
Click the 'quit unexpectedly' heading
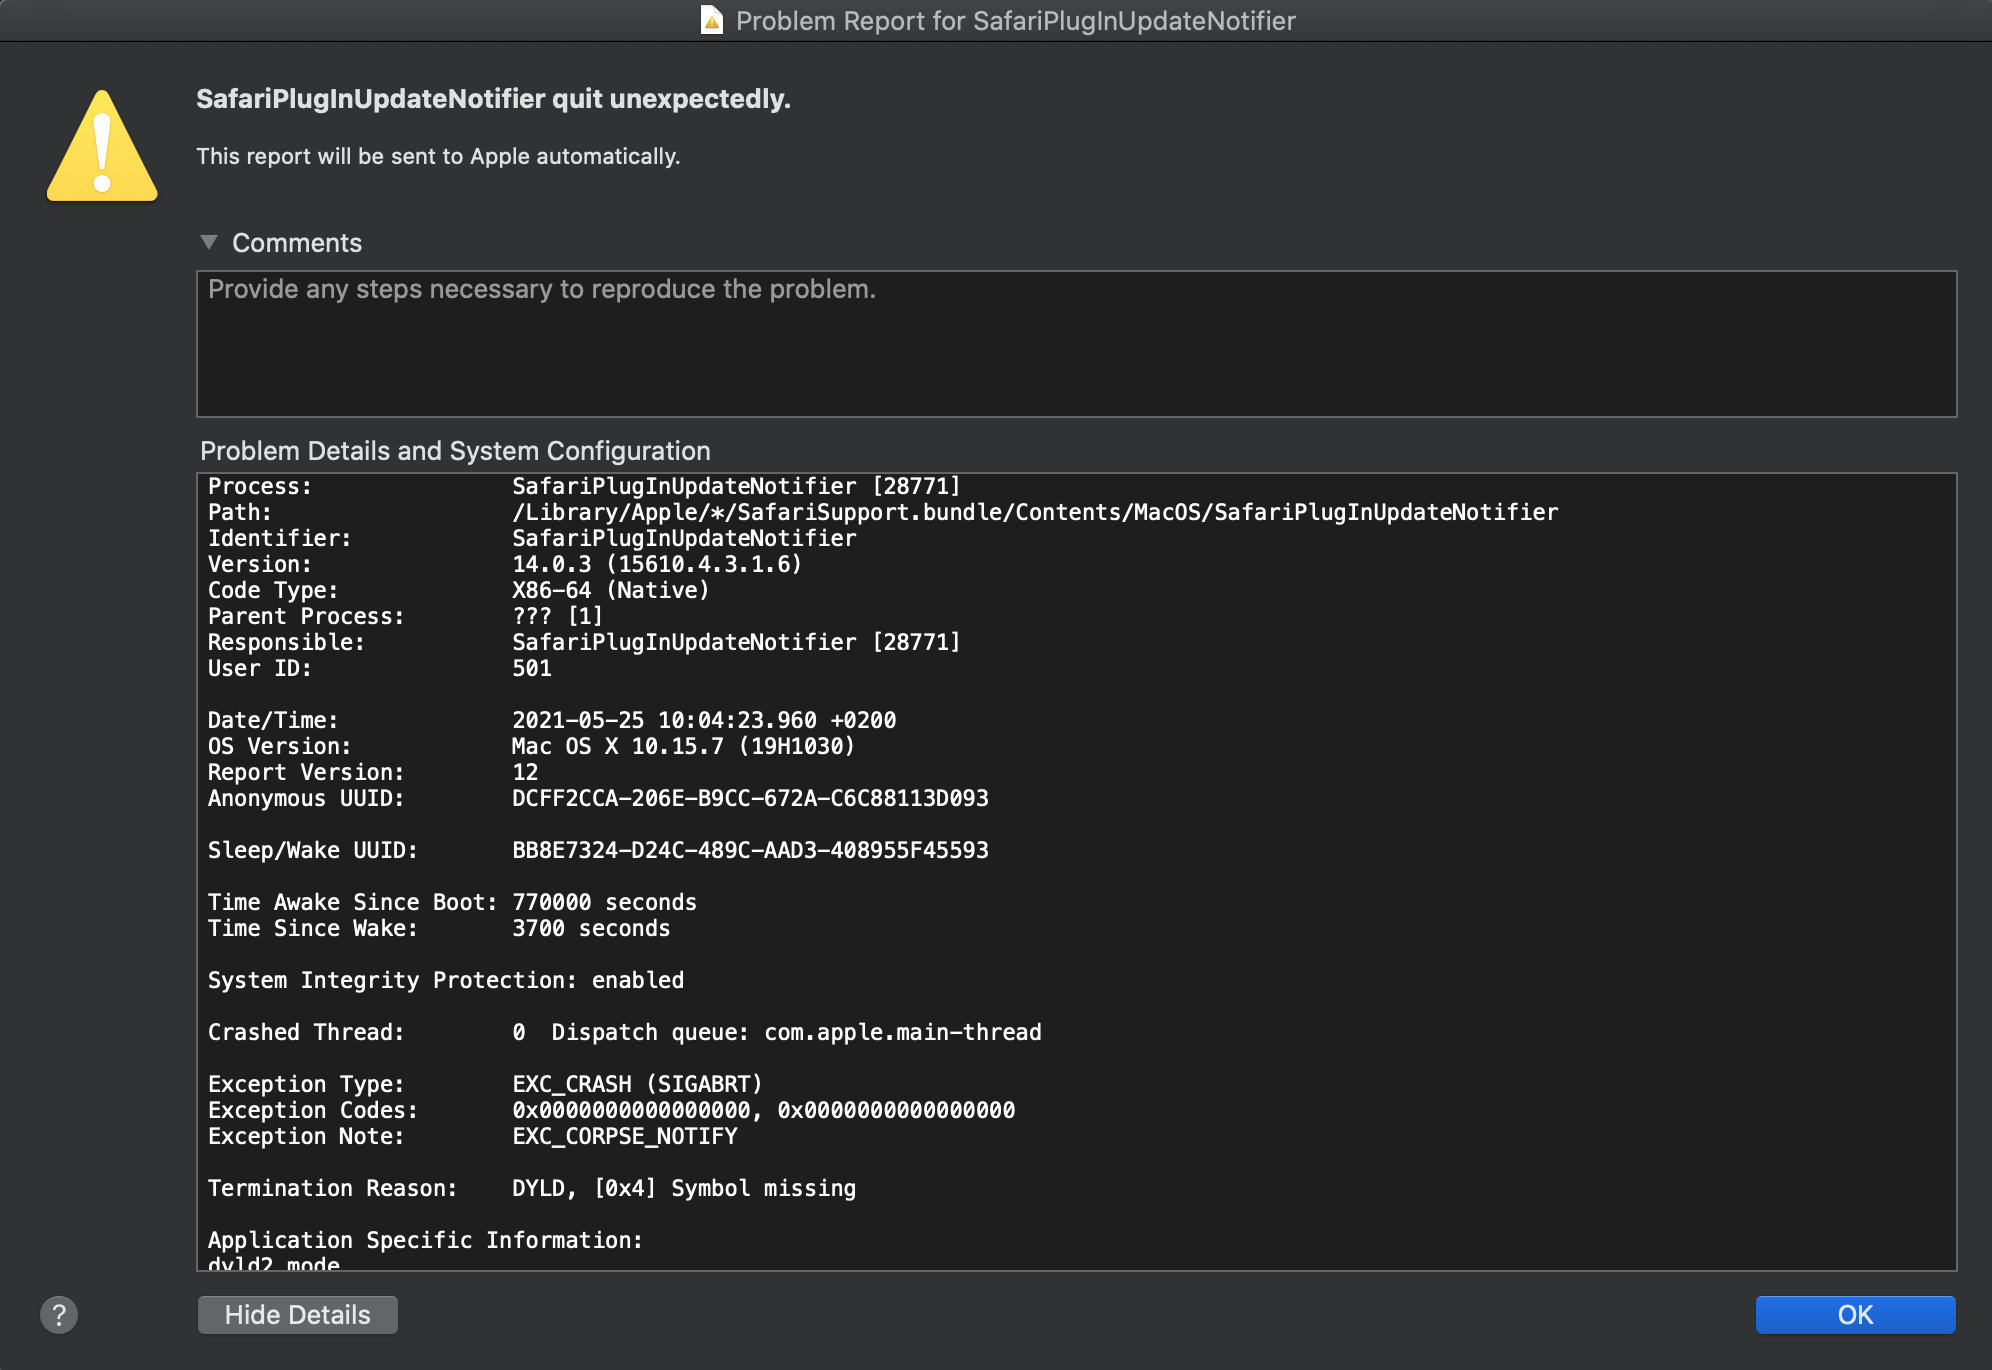493,99
